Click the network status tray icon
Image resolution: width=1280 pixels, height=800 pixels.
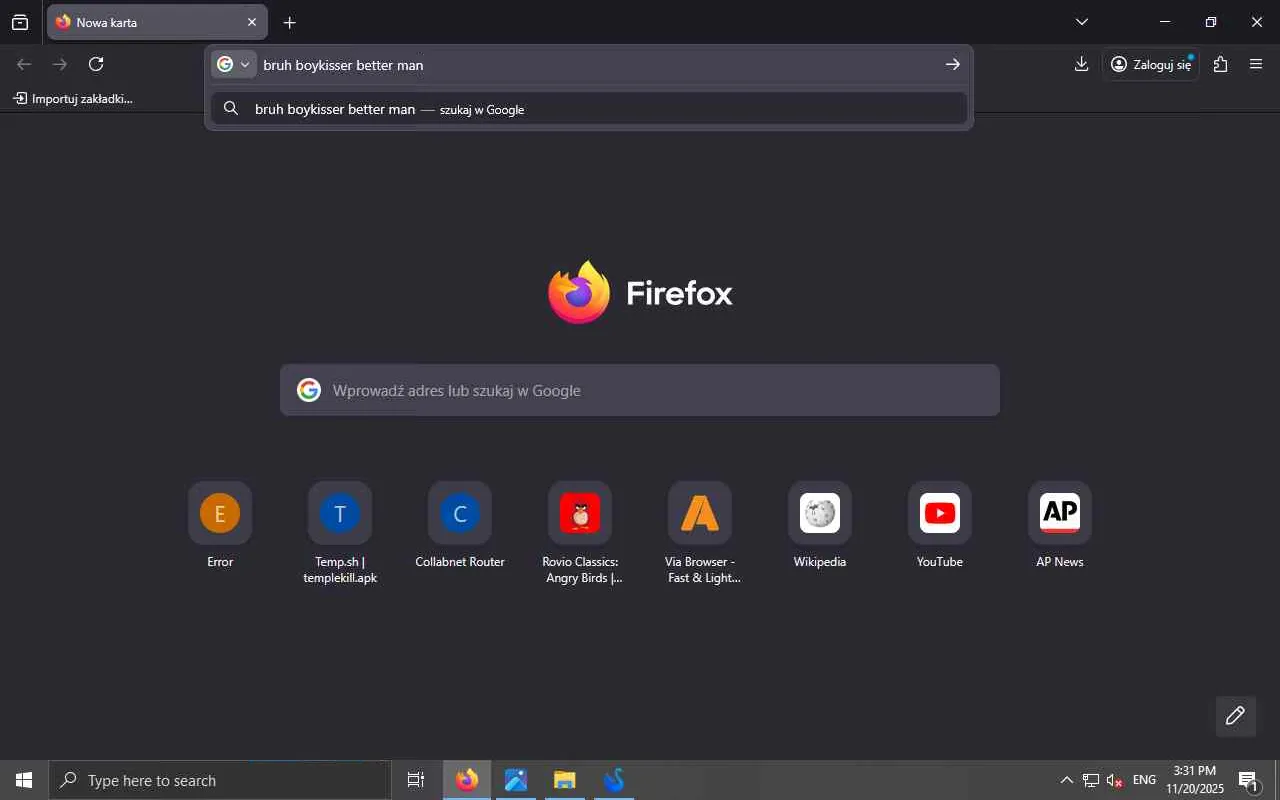coord(1091,780)
